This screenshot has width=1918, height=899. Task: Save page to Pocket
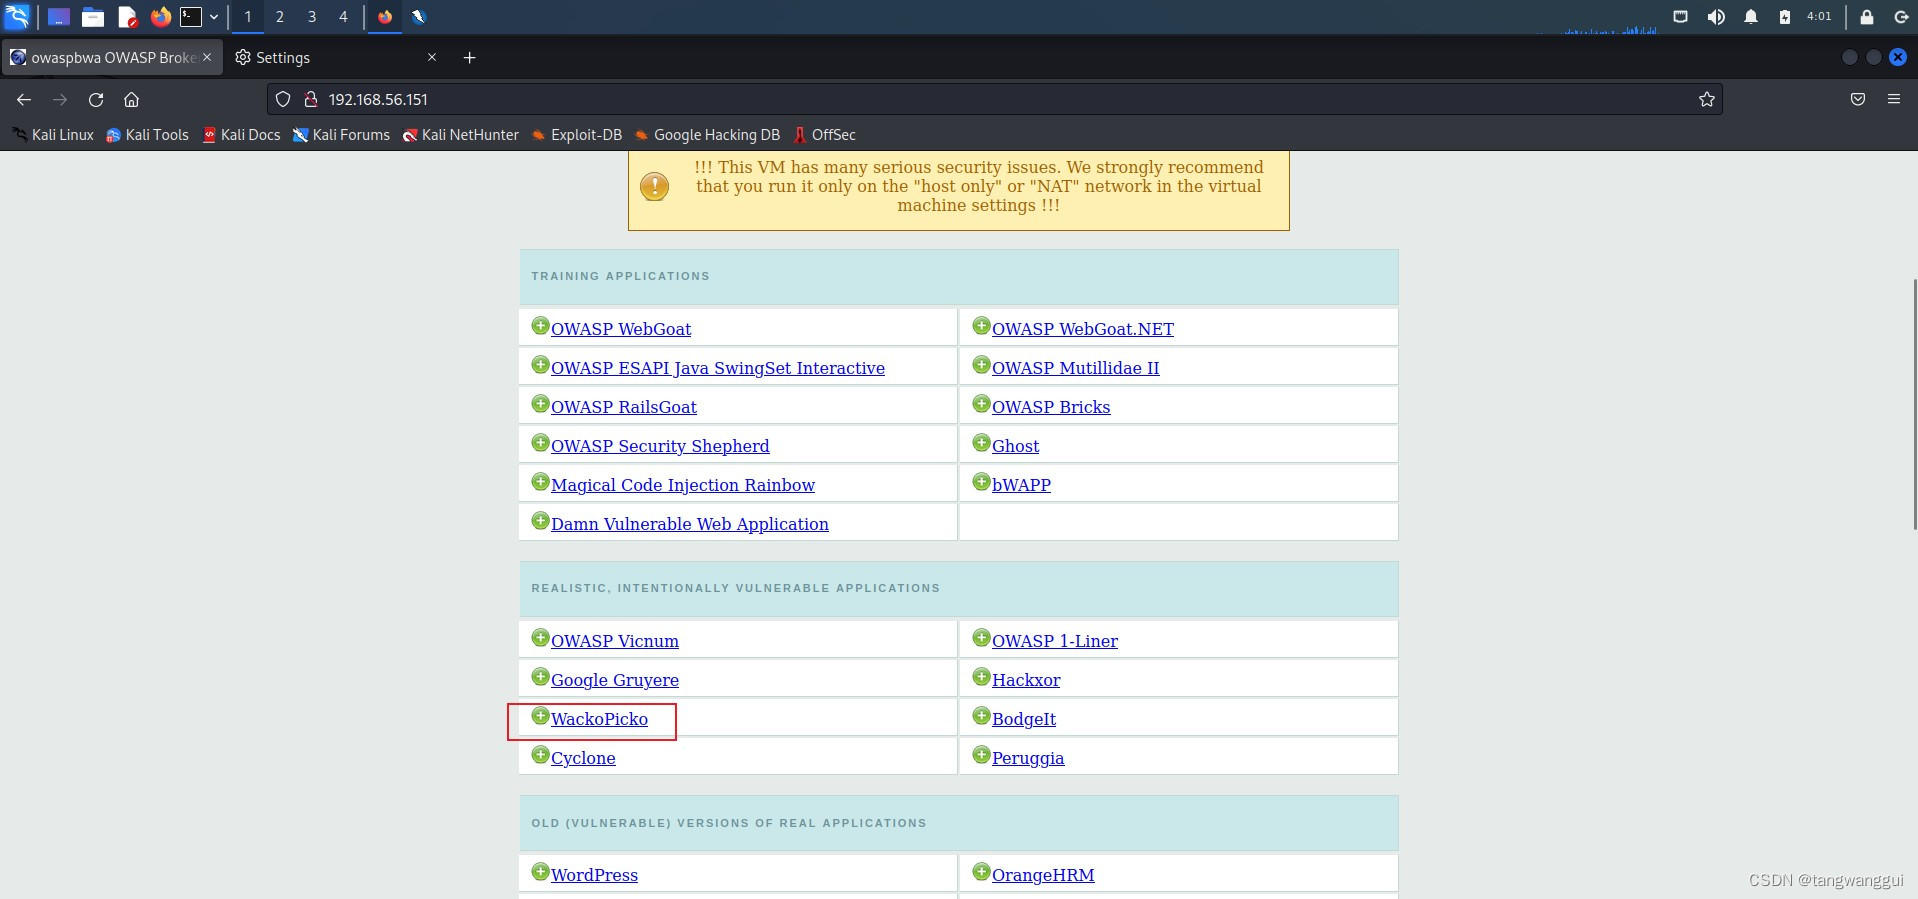(1858, 99)
